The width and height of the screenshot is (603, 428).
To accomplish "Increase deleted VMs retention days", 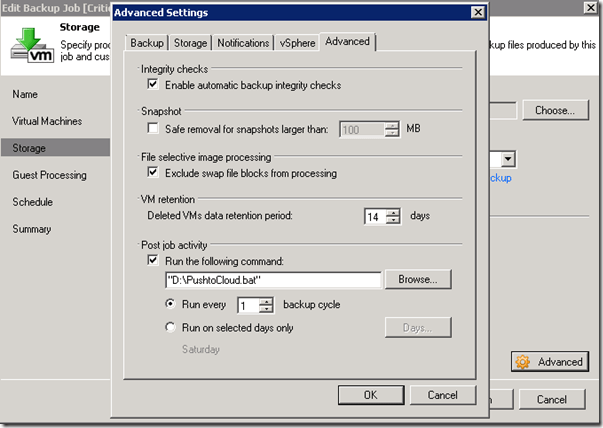I will (394, 210).
